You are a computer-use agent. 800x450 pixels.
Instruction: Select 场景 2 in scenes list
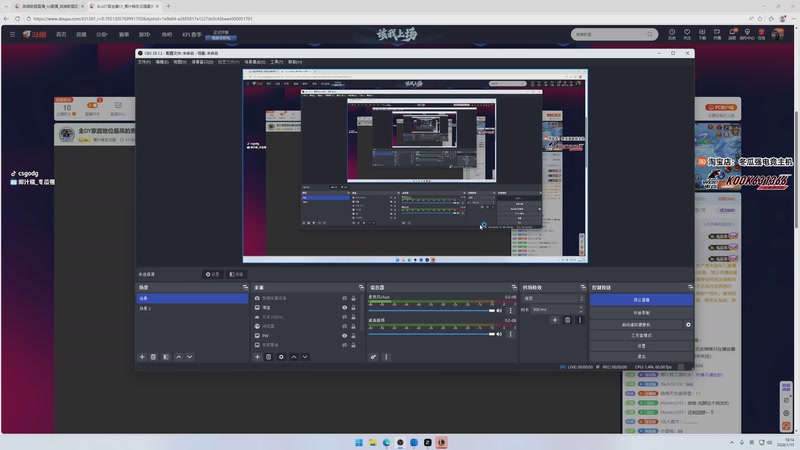pyautogui.click(x=192, y=308)
